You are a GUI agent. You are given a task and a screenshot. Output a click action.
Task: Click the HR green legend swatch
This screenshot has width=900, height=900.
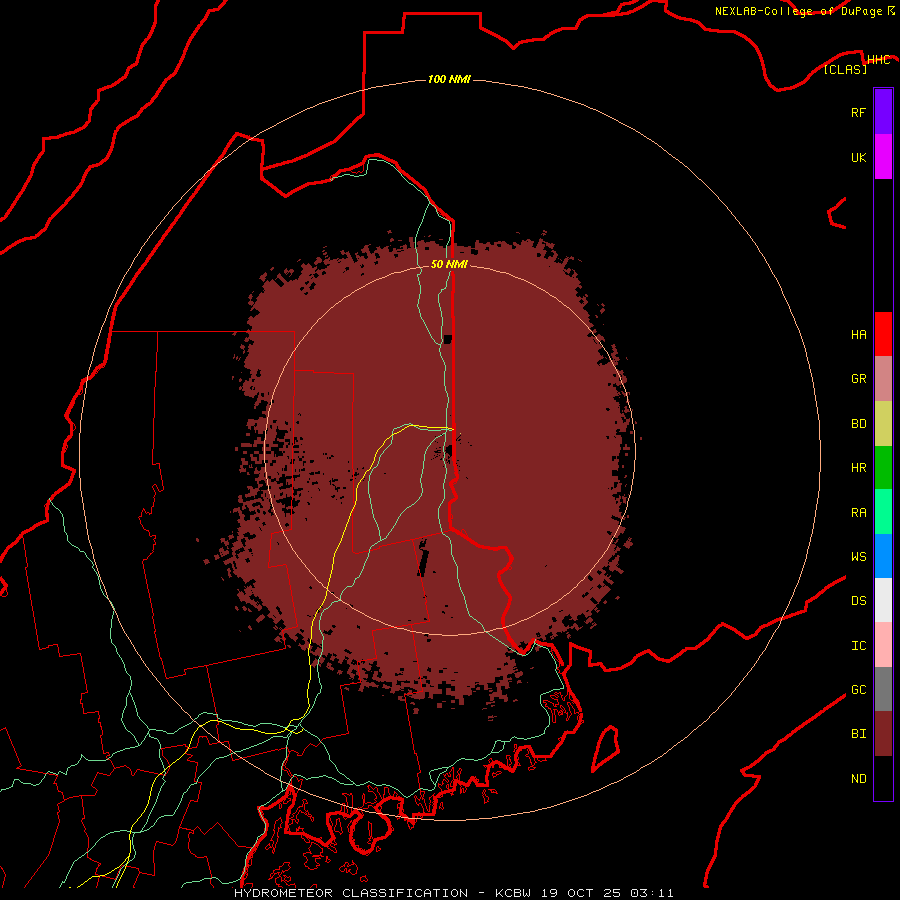click(x=883, y=468)
